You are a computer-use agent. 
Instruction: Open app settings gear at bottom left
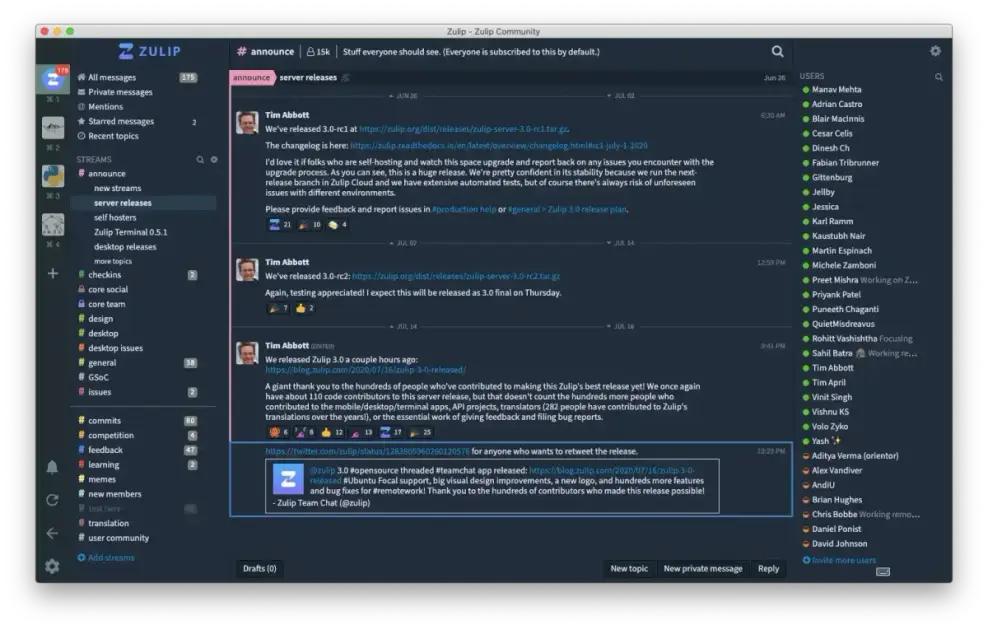52,566
